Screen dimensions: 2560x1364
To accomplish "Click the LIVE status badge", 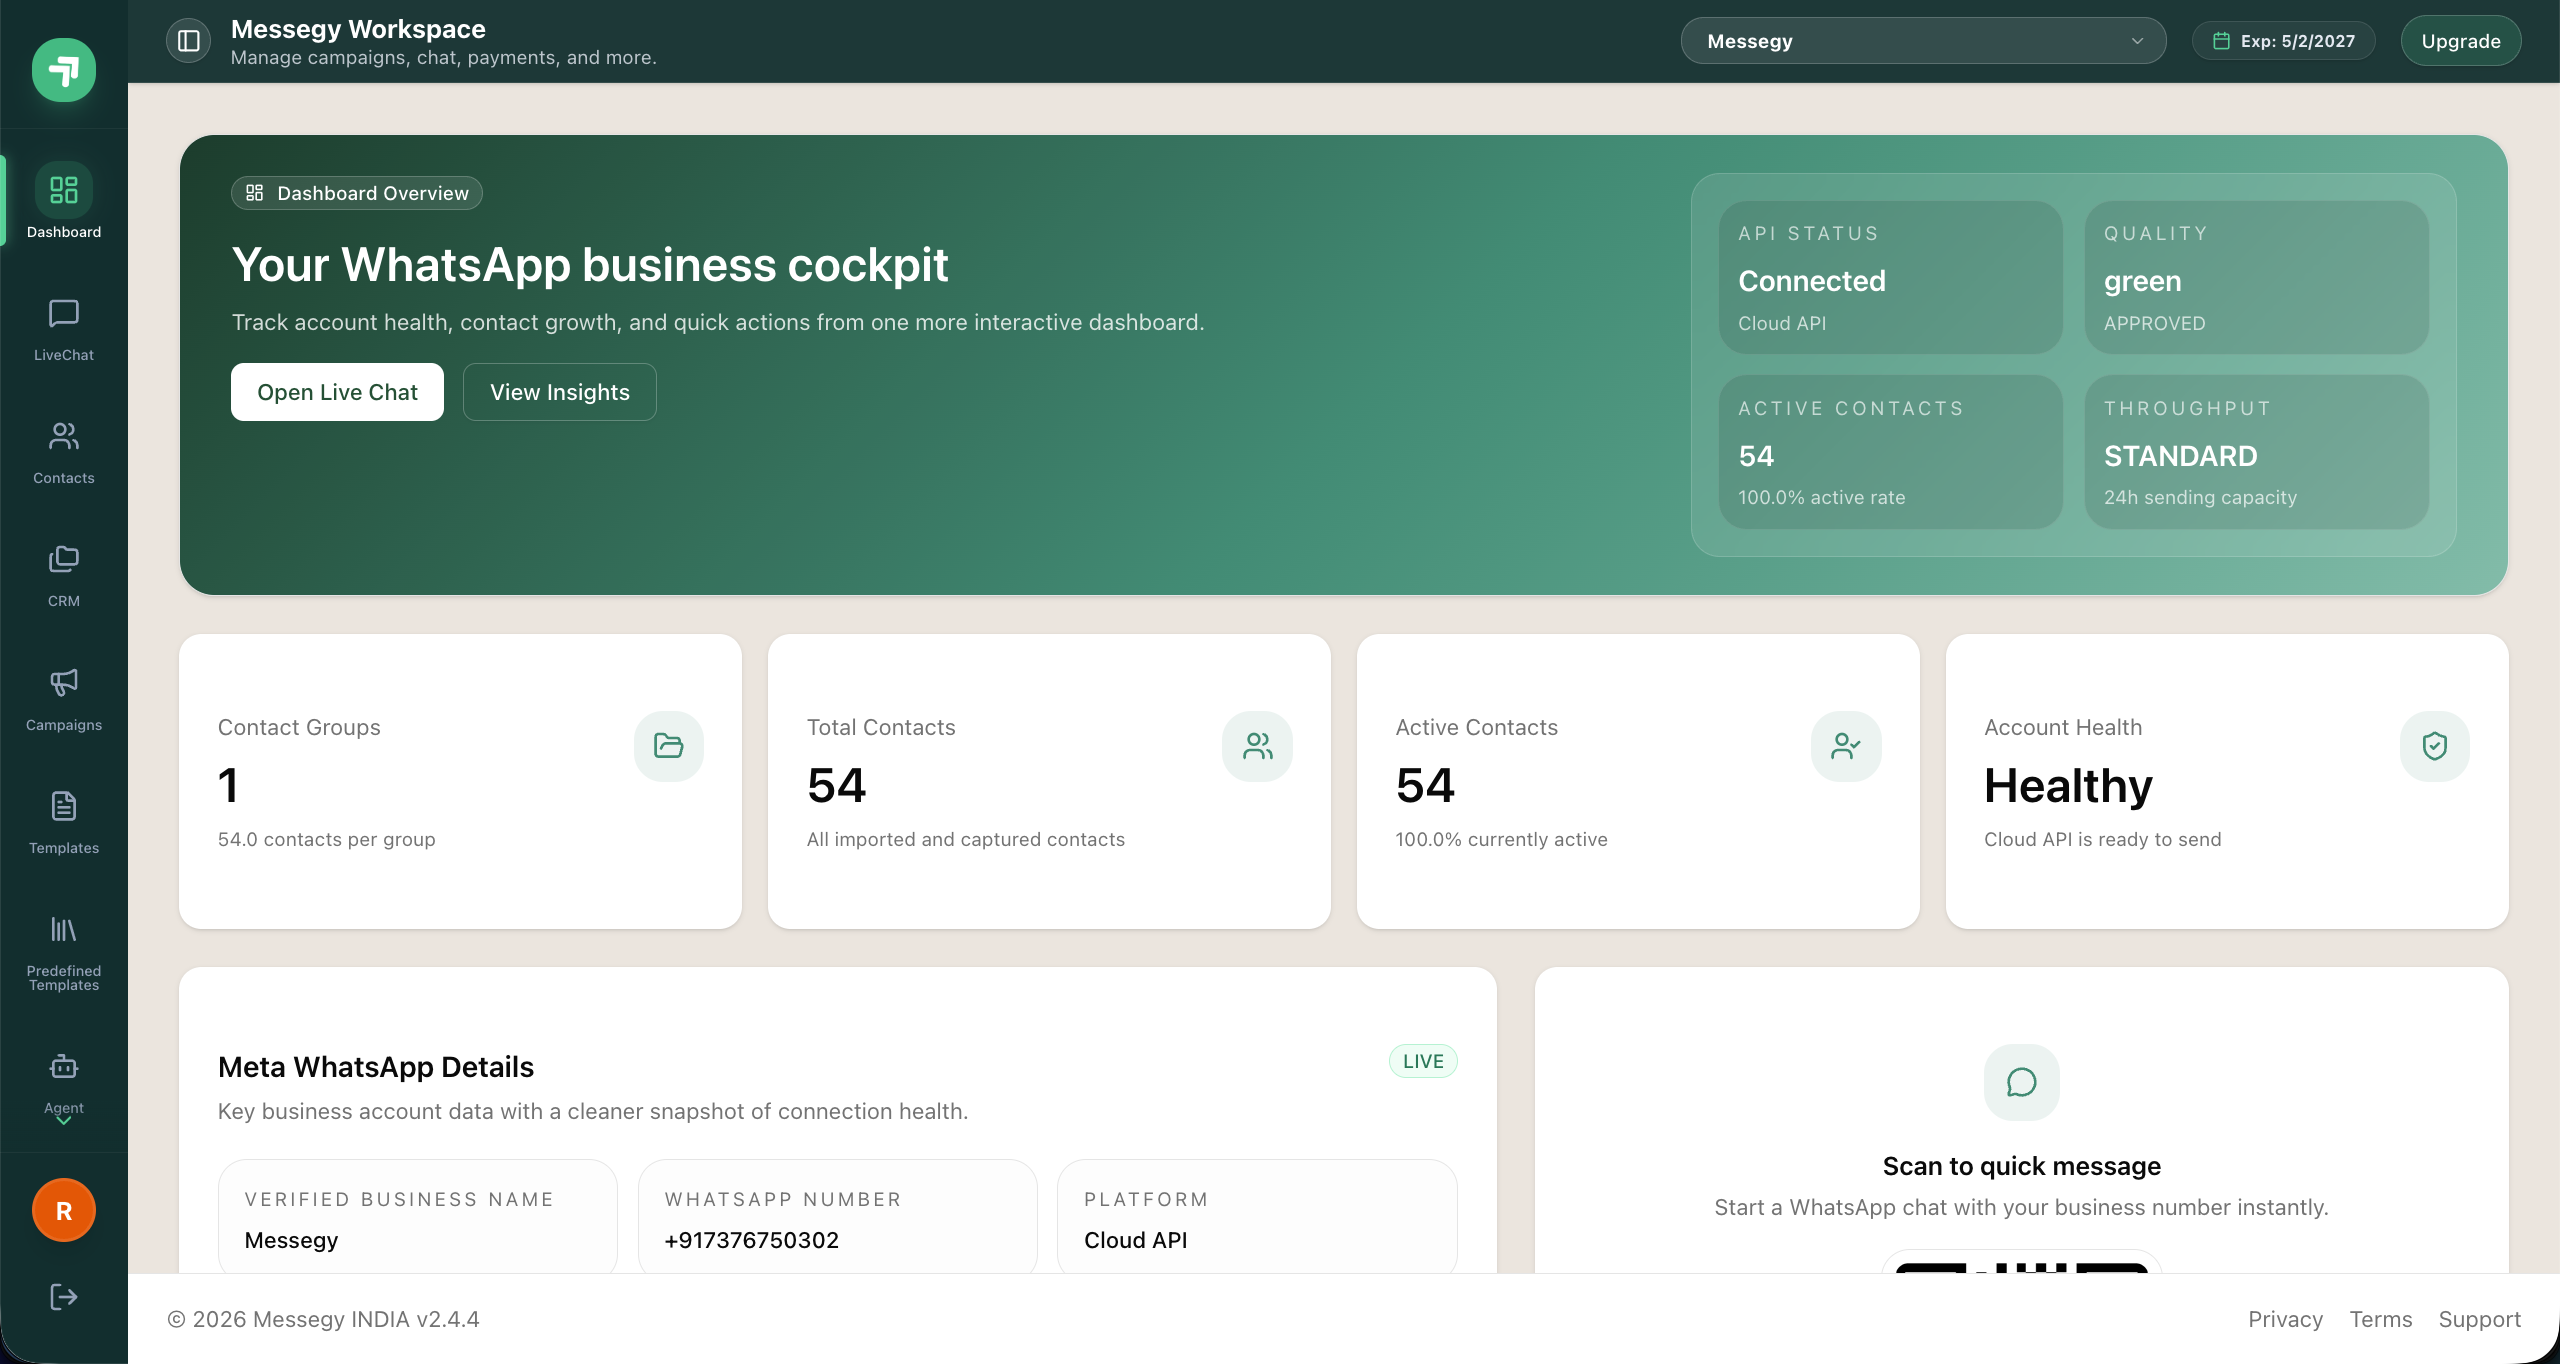I will [x=1423, y=1061].
